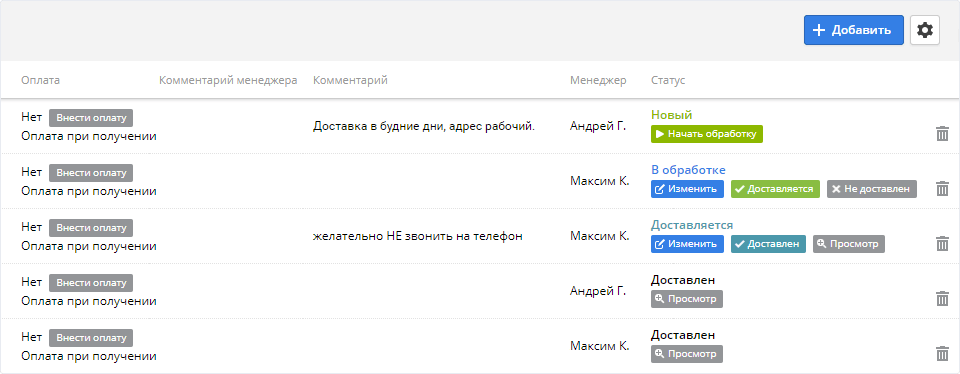Viewport: 960px width, 374px height.
Task: Click the Менеджер column header
Action: [598, 80]
